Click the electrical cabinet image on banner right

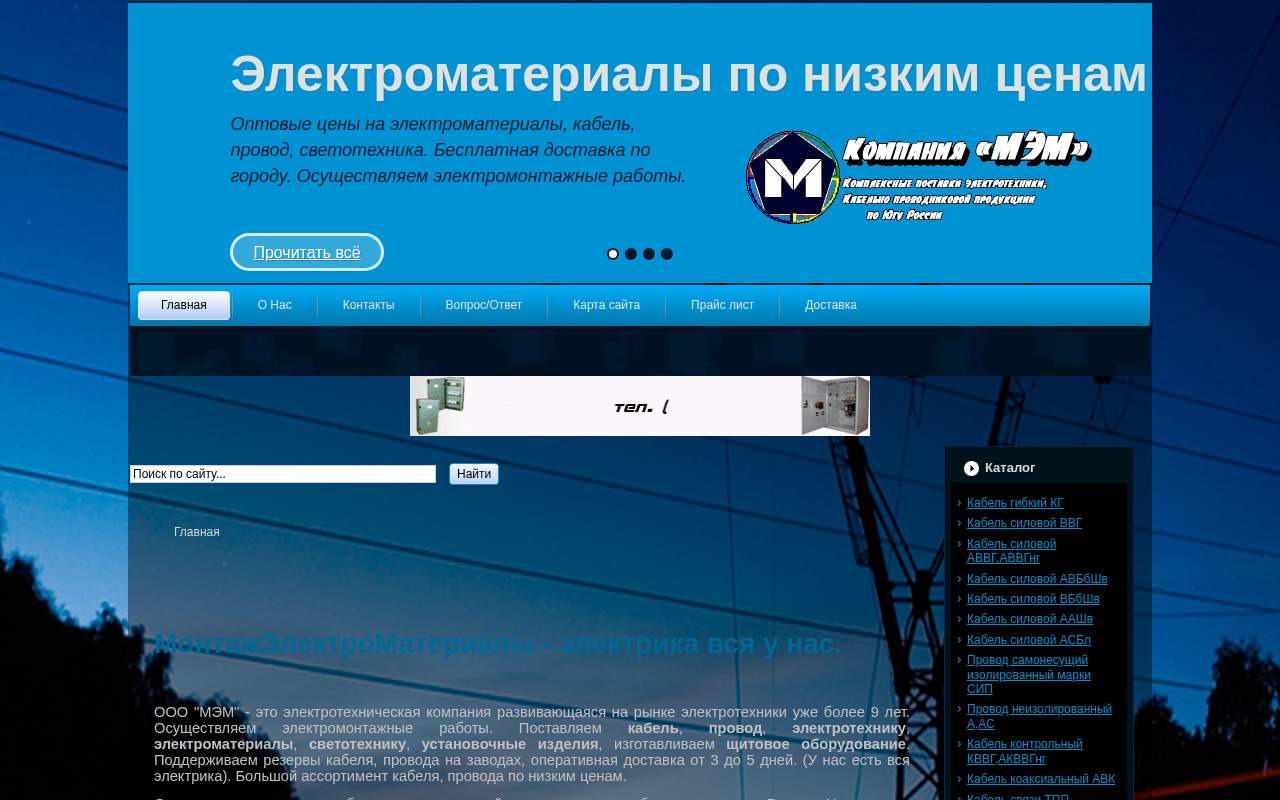835,406
